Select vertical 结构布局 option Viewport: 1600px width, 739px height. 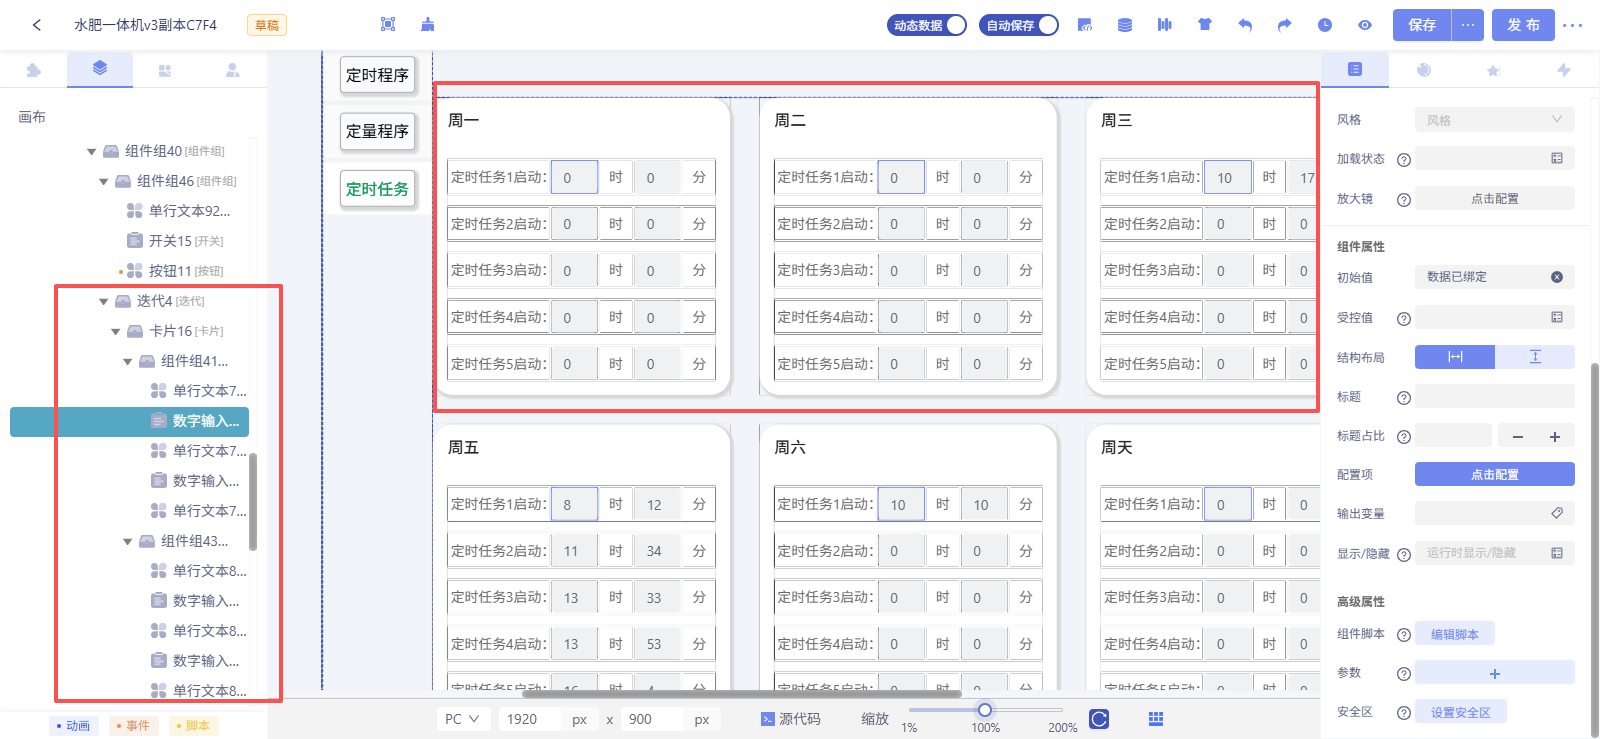point(1535,357)
